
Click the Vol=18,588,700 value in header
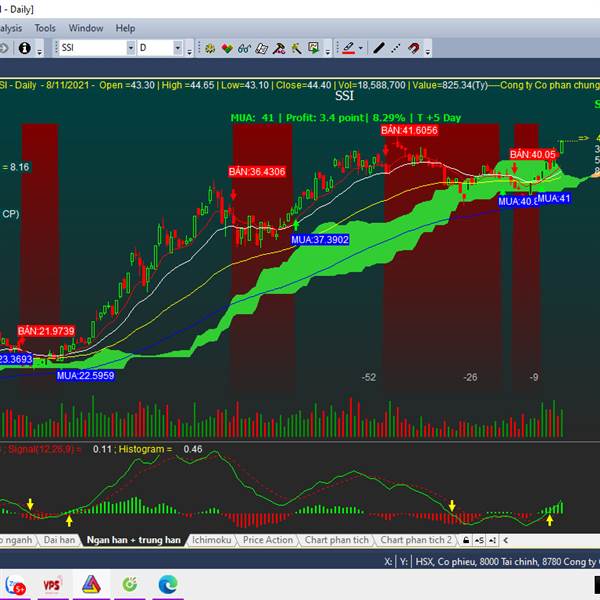tap(372, 85)
